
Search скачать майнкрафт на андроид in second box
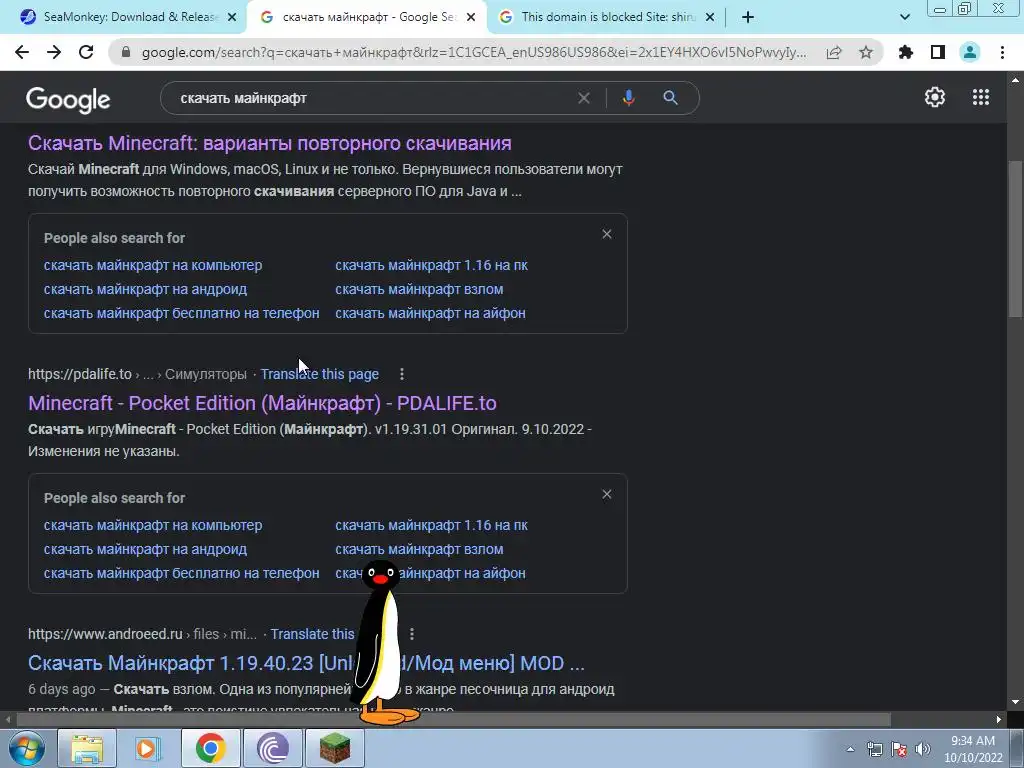(145, 549)
